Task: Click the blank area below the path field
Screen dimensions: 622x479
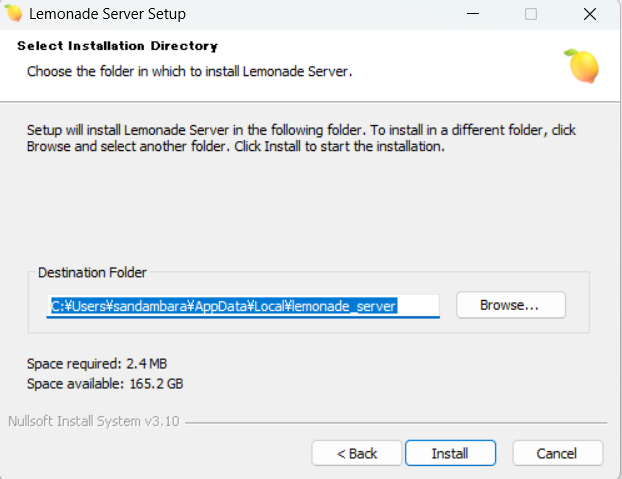Action: [x=300, y=335]
